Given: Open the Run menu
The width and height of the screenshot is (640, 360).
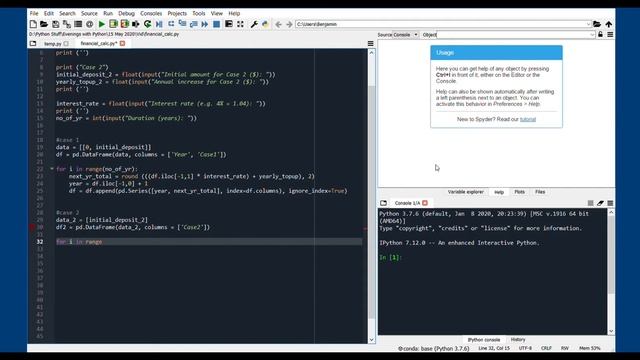Looking at the screenshot, I should tap(108, 13).
